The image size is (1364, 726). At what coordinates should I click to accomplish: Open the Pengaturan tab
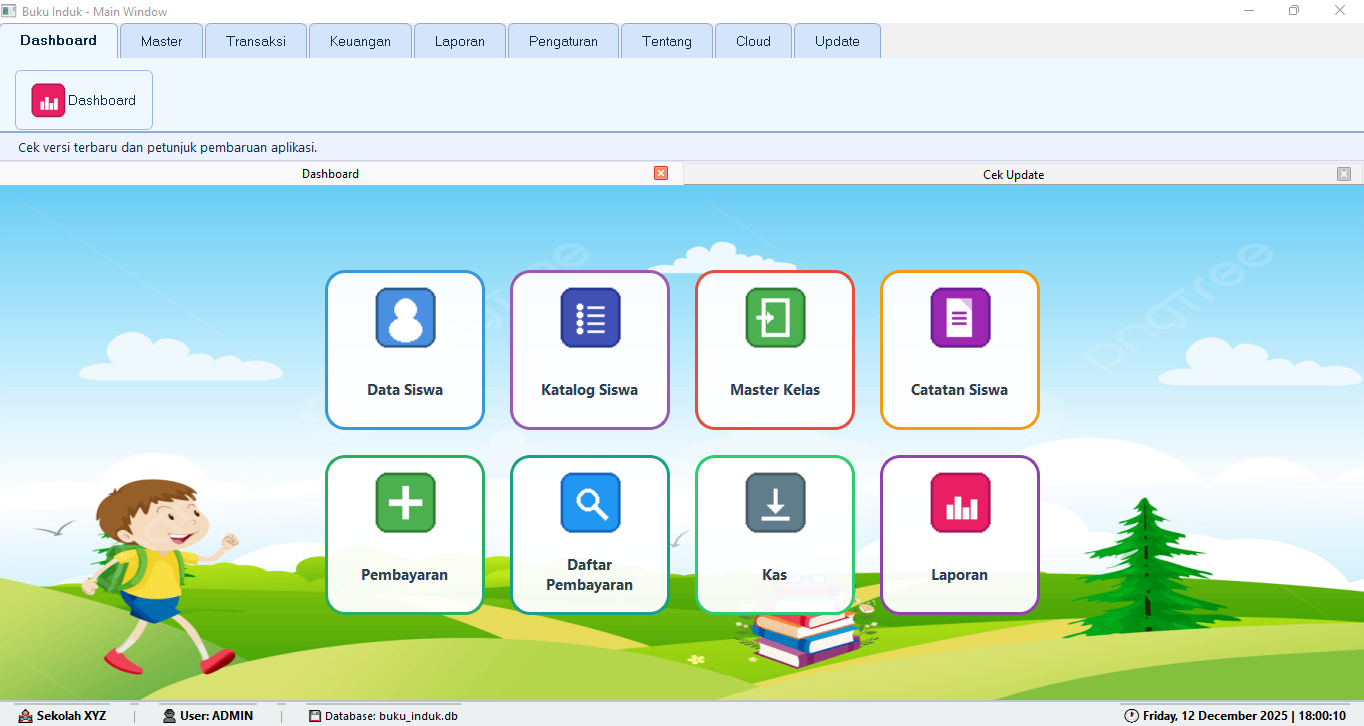coord(562,41)
